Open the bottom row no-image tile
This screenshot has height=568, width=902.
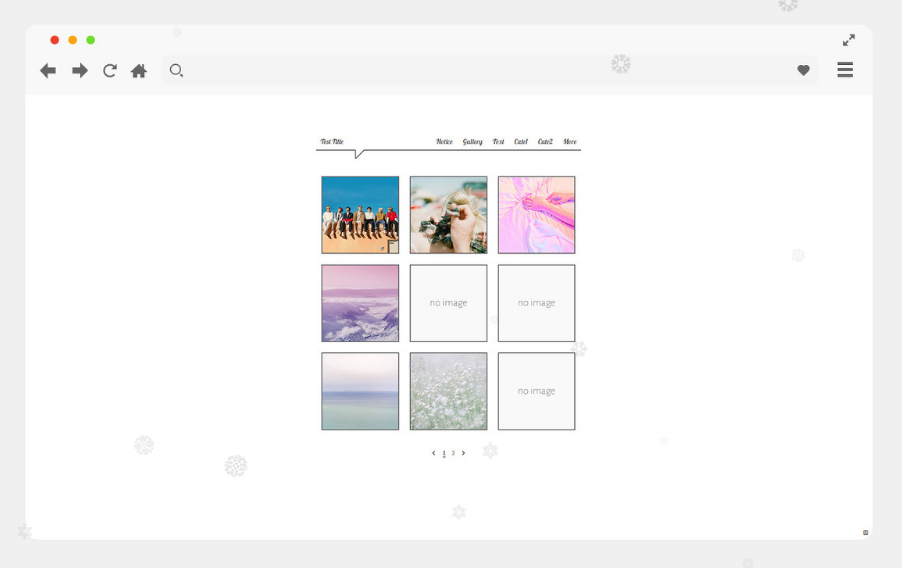[x=537, y=391]
